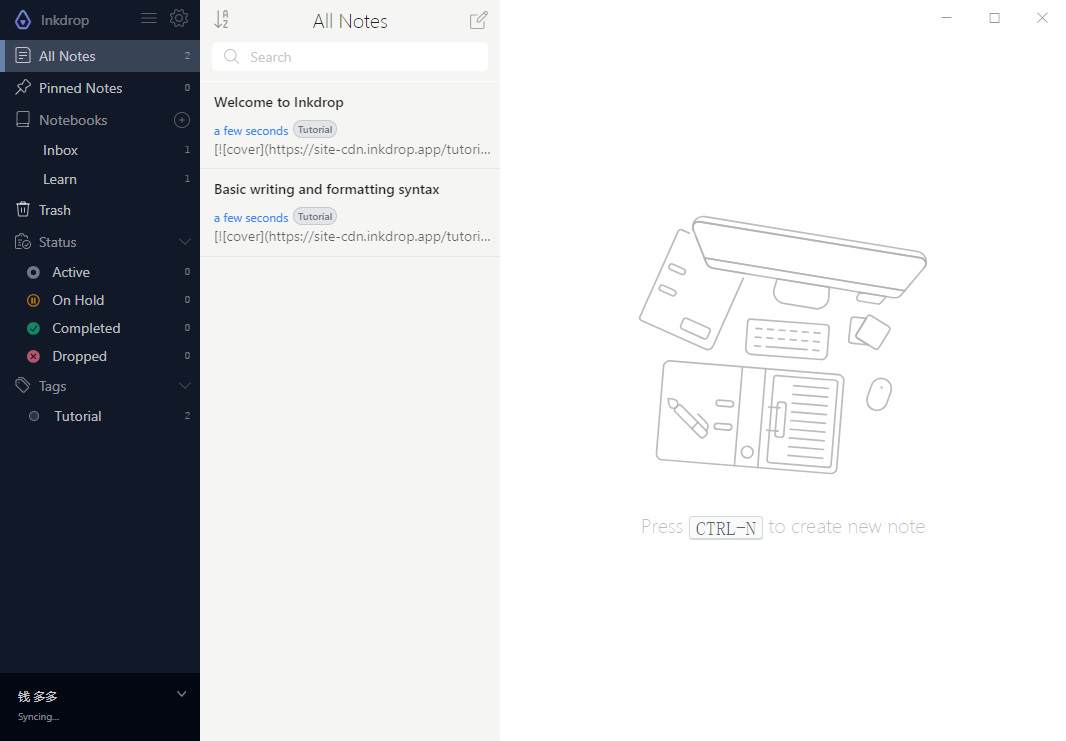Click the Notebooks book icon
The height and width of the screenshot is (741, 1066).
(x=23, y=120)
